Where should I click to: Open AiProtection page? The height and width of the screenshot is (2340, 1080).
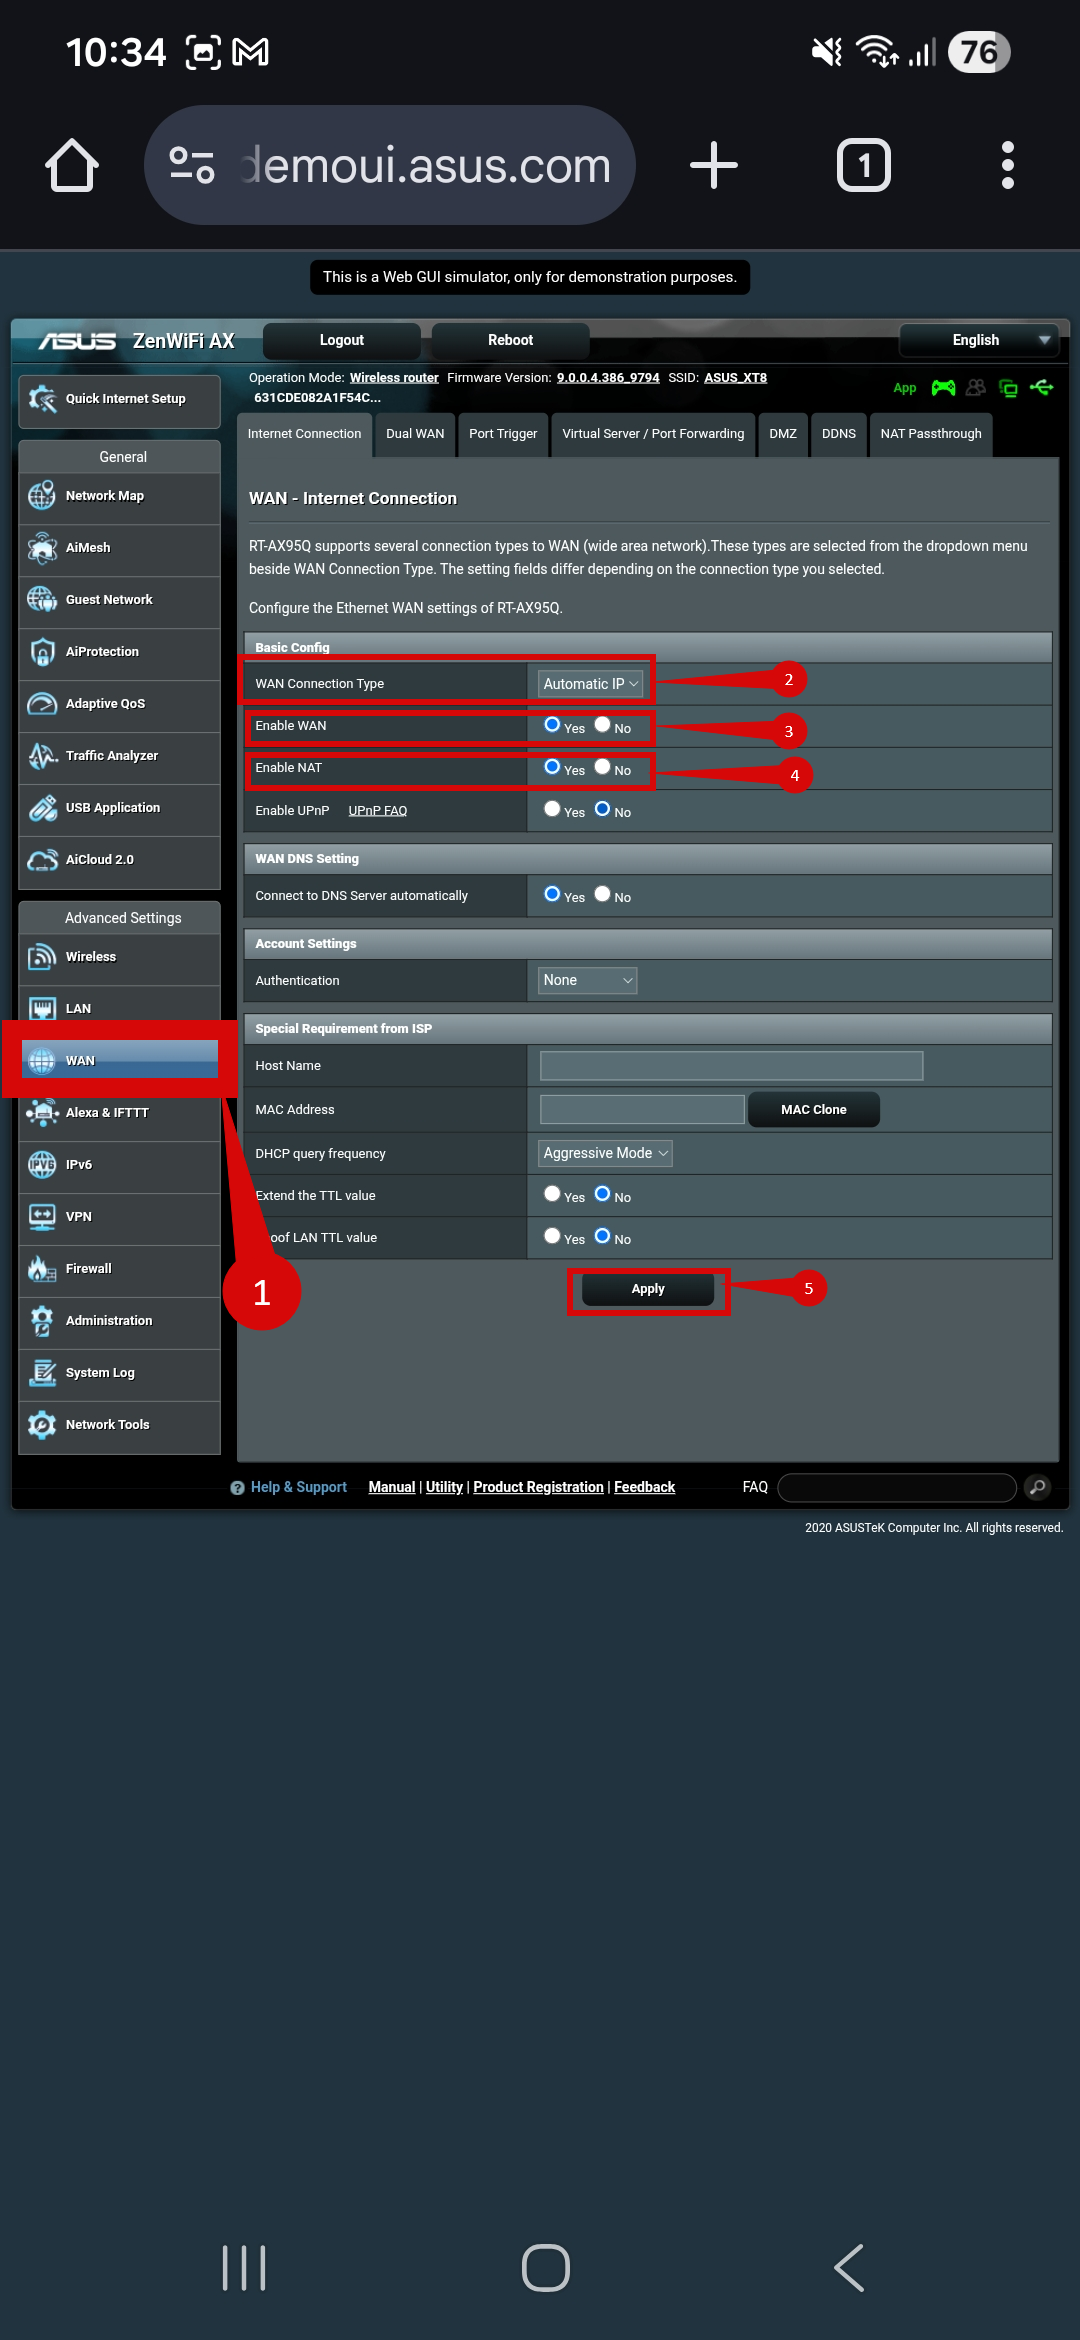[x=119, y=652]
